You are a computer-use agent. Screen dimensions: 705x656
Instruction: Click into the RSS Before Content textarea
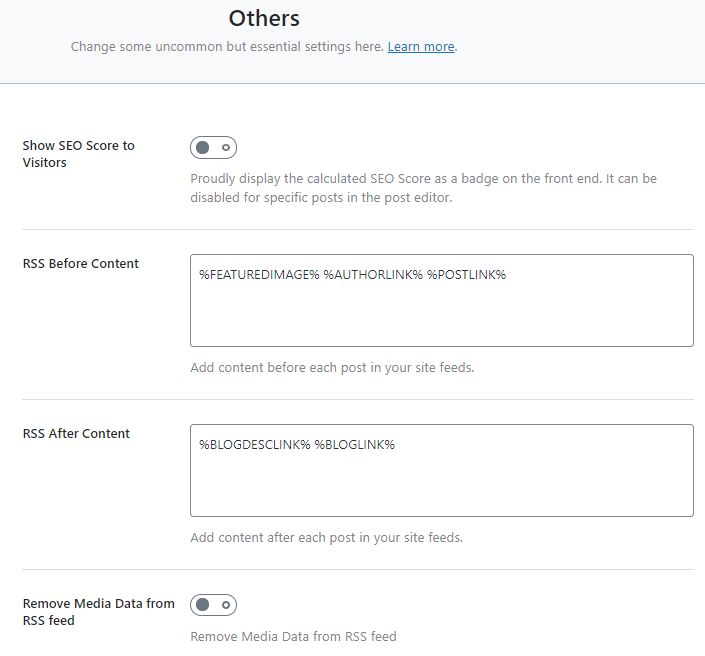click(442, 300)
